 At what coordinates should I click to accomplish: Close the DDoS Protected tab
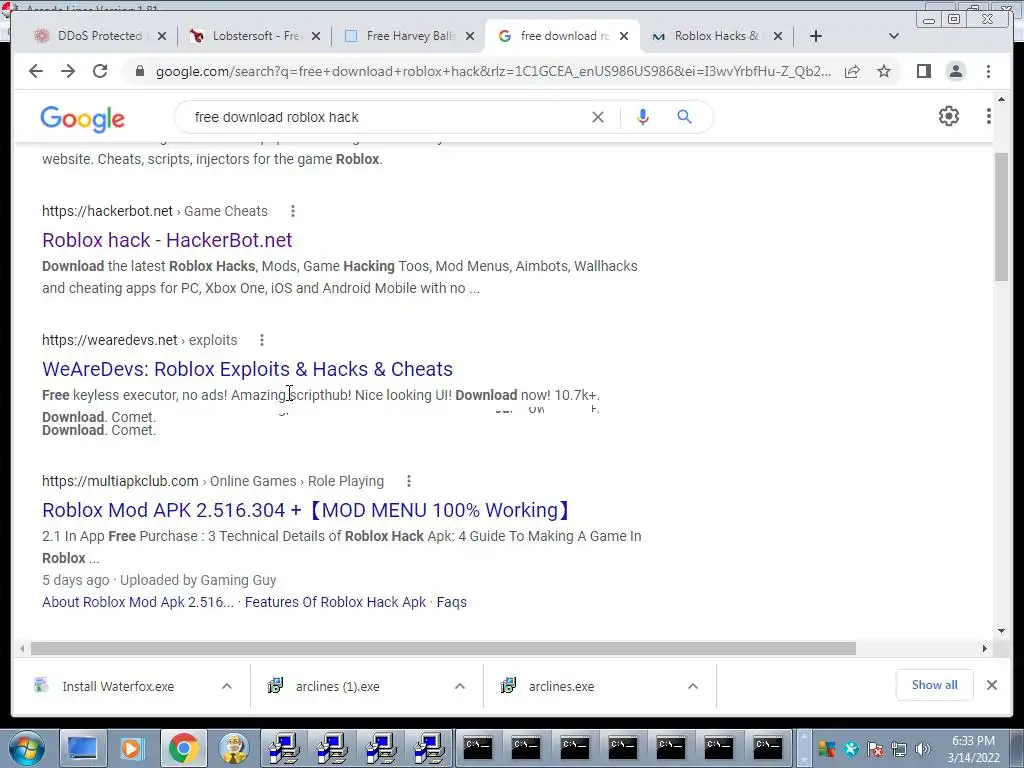162,36
